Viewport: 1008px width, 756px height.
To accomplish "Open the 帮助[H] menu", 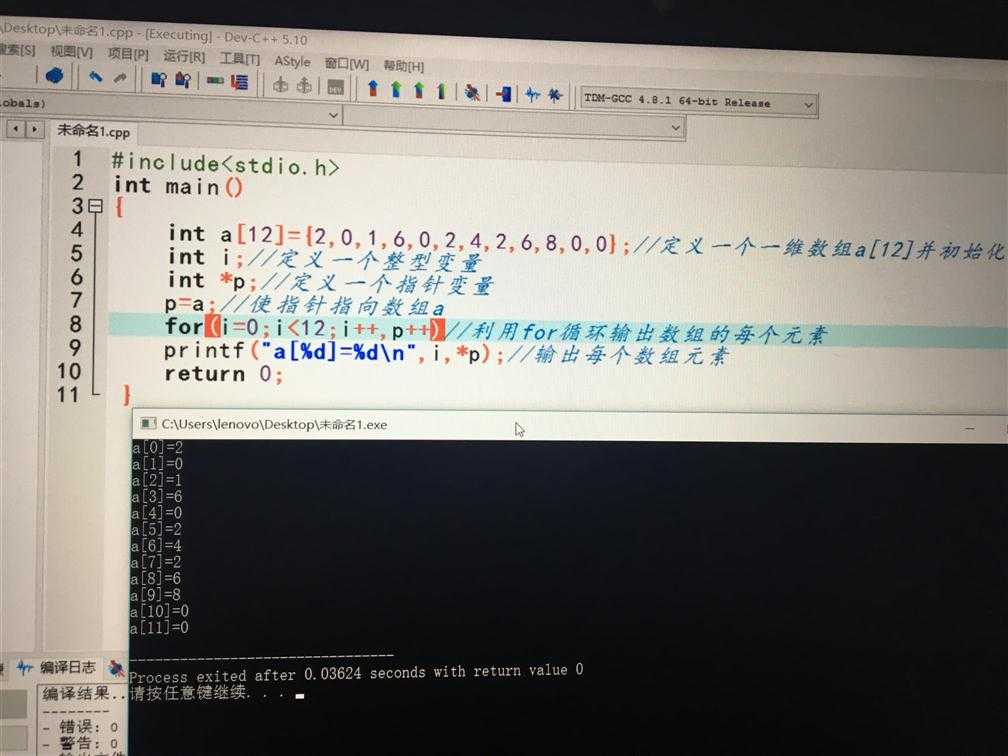I will (404, 66).
